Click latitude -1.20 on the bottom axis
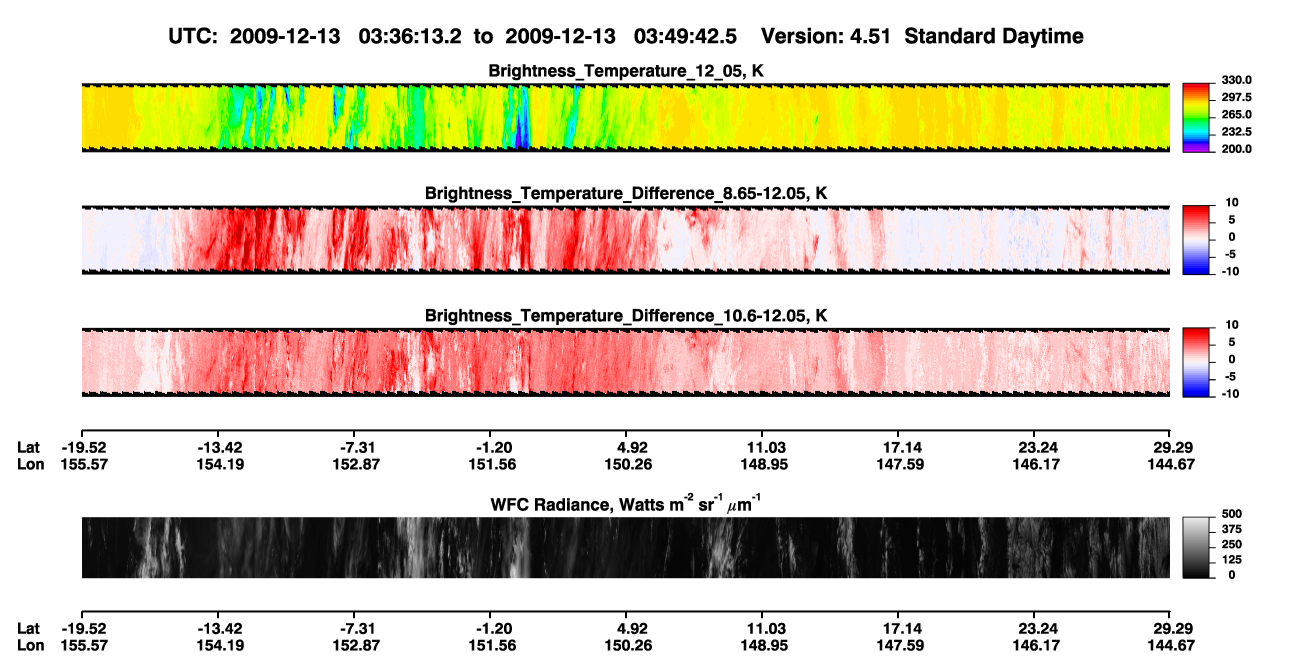The width and height of the screenshot is (1300, 667). tap(492, 628)
